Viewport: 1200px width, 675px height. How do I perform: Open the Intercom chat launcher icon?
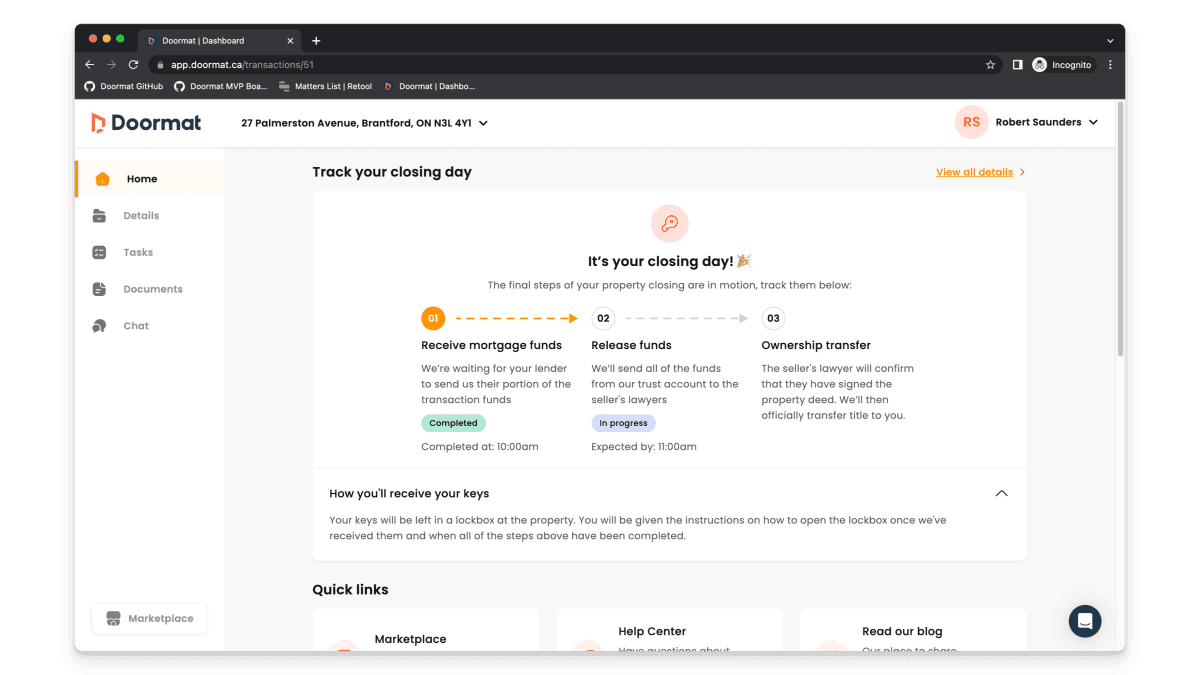pos(1084,621)
